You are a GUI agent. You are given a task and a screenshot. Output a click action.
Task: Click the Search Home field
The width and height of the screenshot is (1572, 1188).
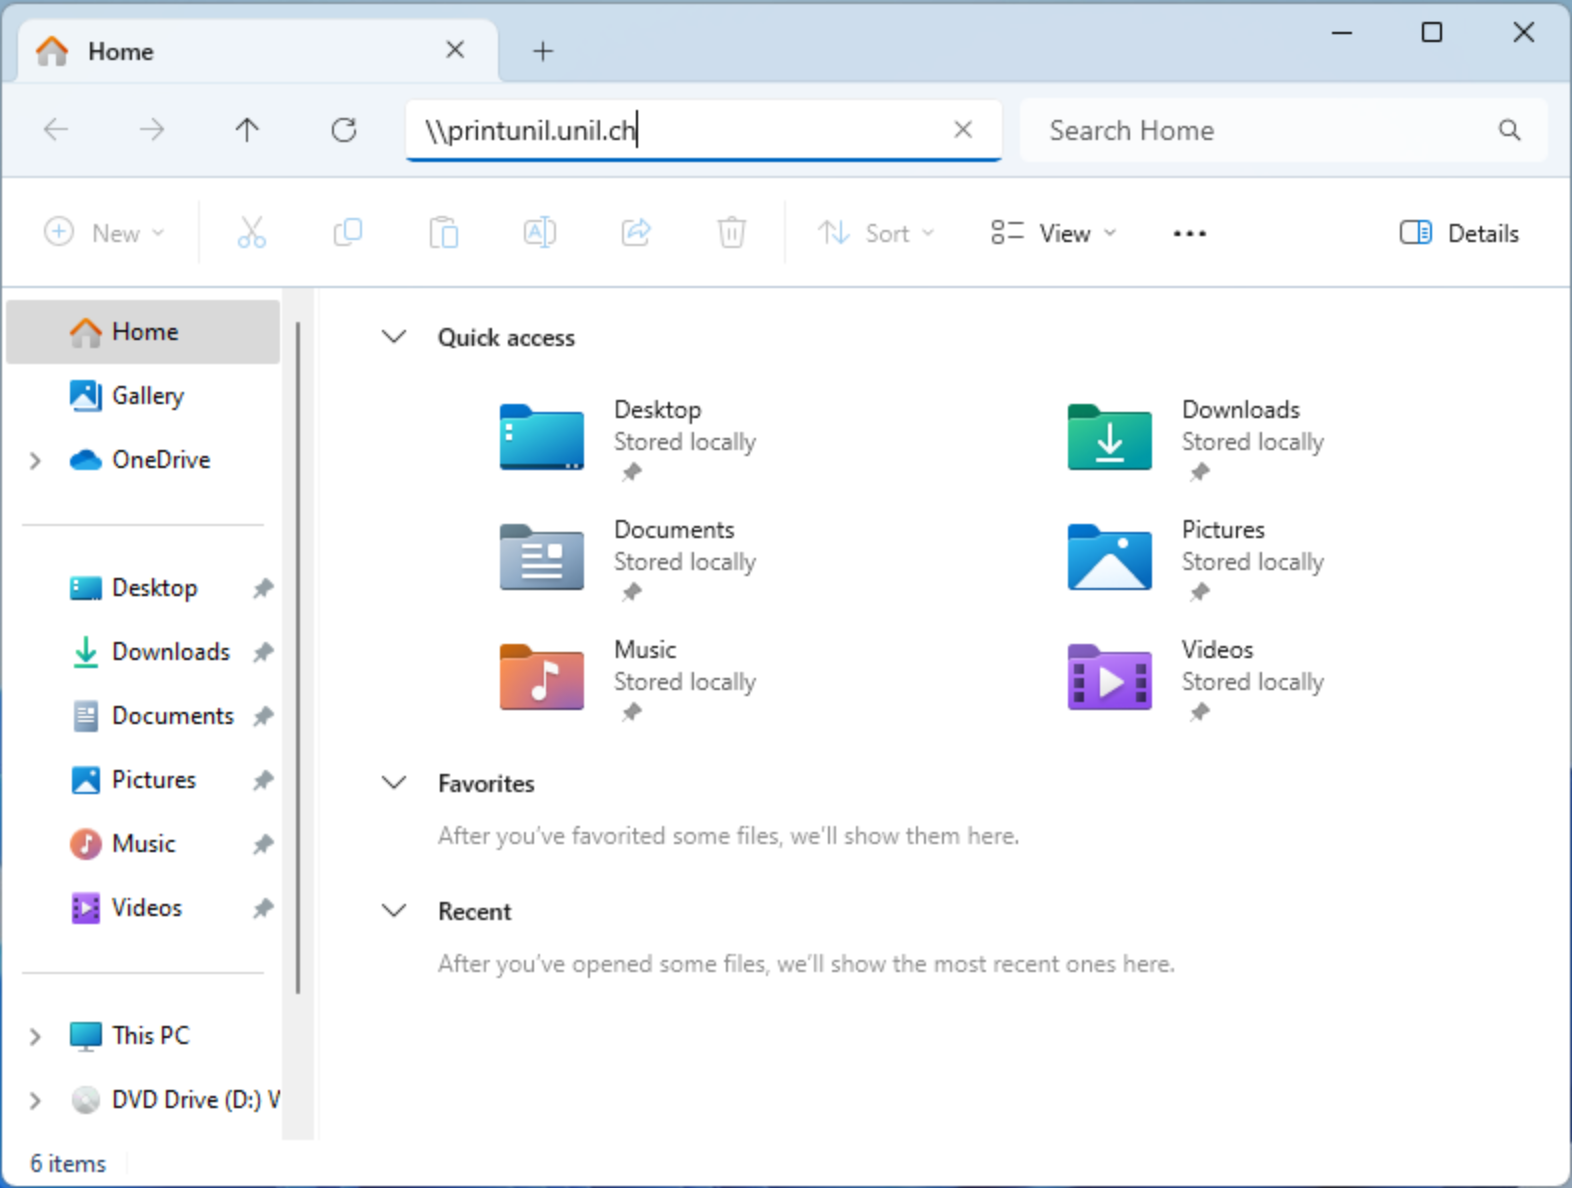coord(1260,130)
